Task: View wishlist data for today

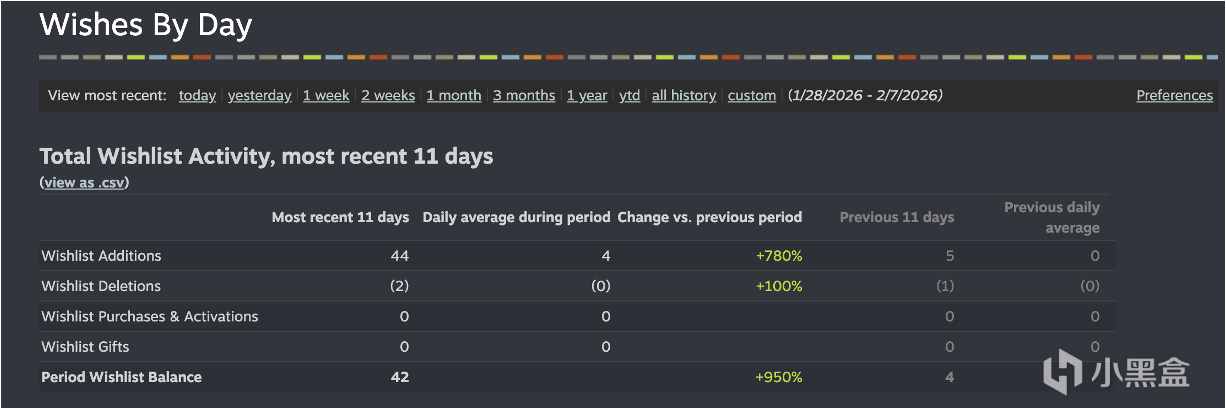Action: tap(197, 96)
